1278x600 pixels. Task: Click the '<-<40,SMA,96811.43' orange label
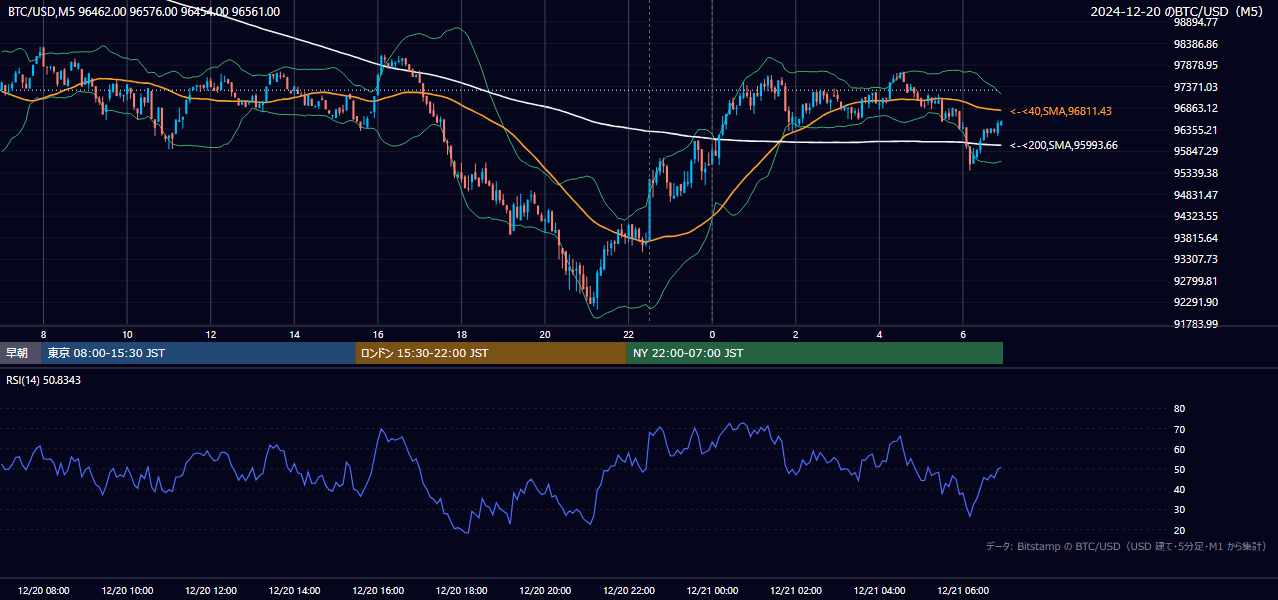coord(1061,111)
